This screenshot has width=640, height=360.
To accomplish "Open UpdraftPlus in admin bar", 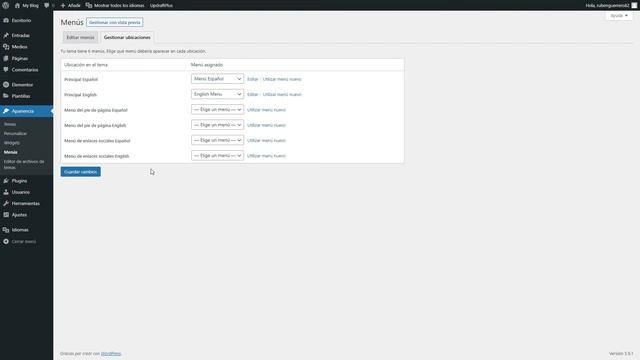I will click(161, 5).
